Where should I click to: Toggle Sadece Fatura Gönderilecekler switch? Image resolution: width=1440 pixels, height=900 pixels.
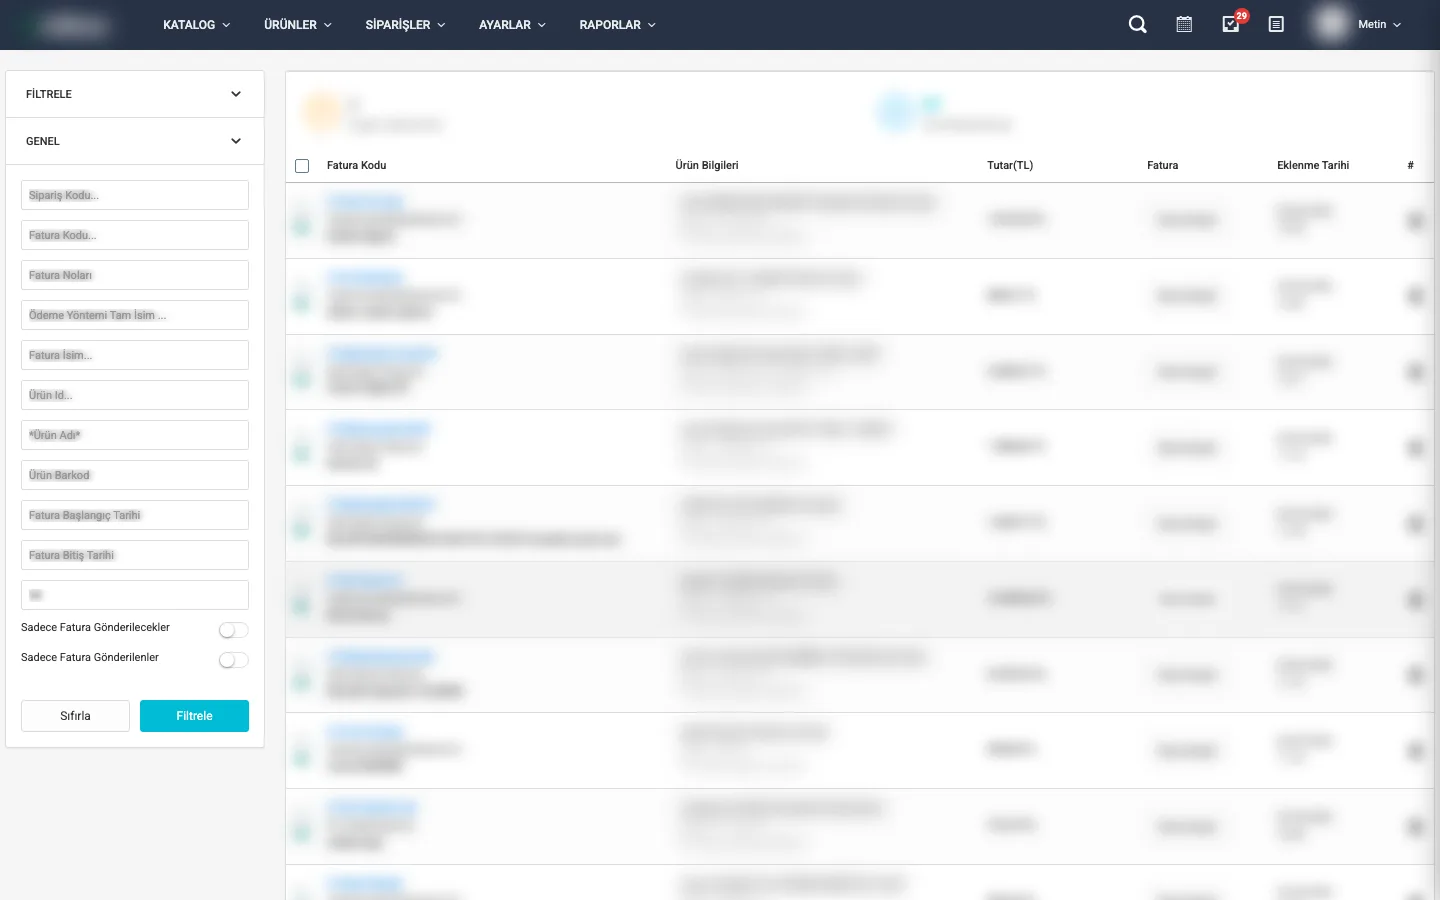coord(233,630)
